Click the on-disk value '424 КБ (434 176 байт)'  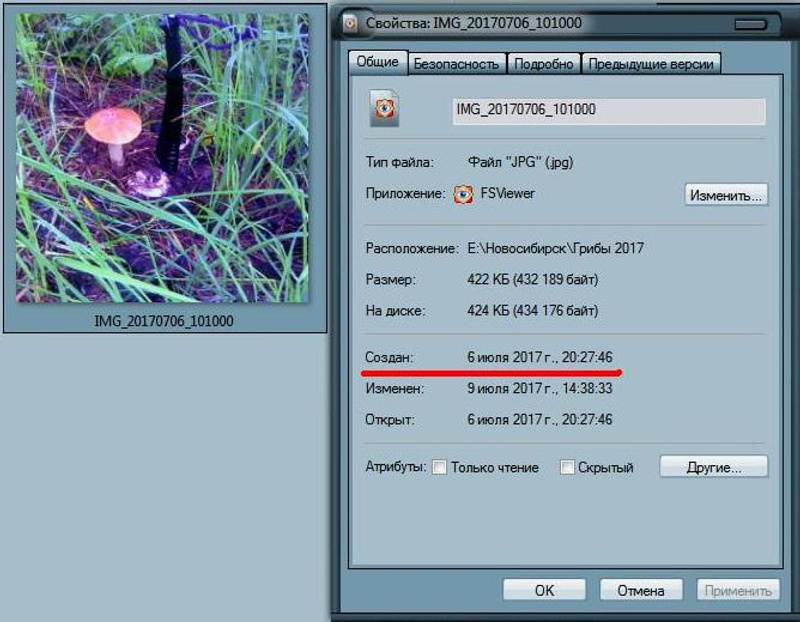(x=533, y=311)
